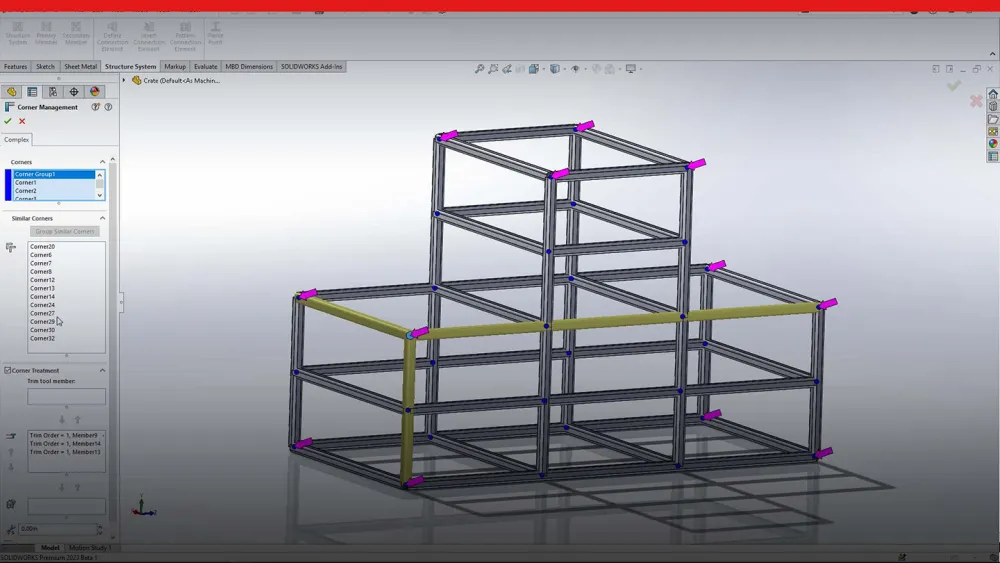
Task: Open the FeatureManager design tree tab
Action: coord(11,92)
